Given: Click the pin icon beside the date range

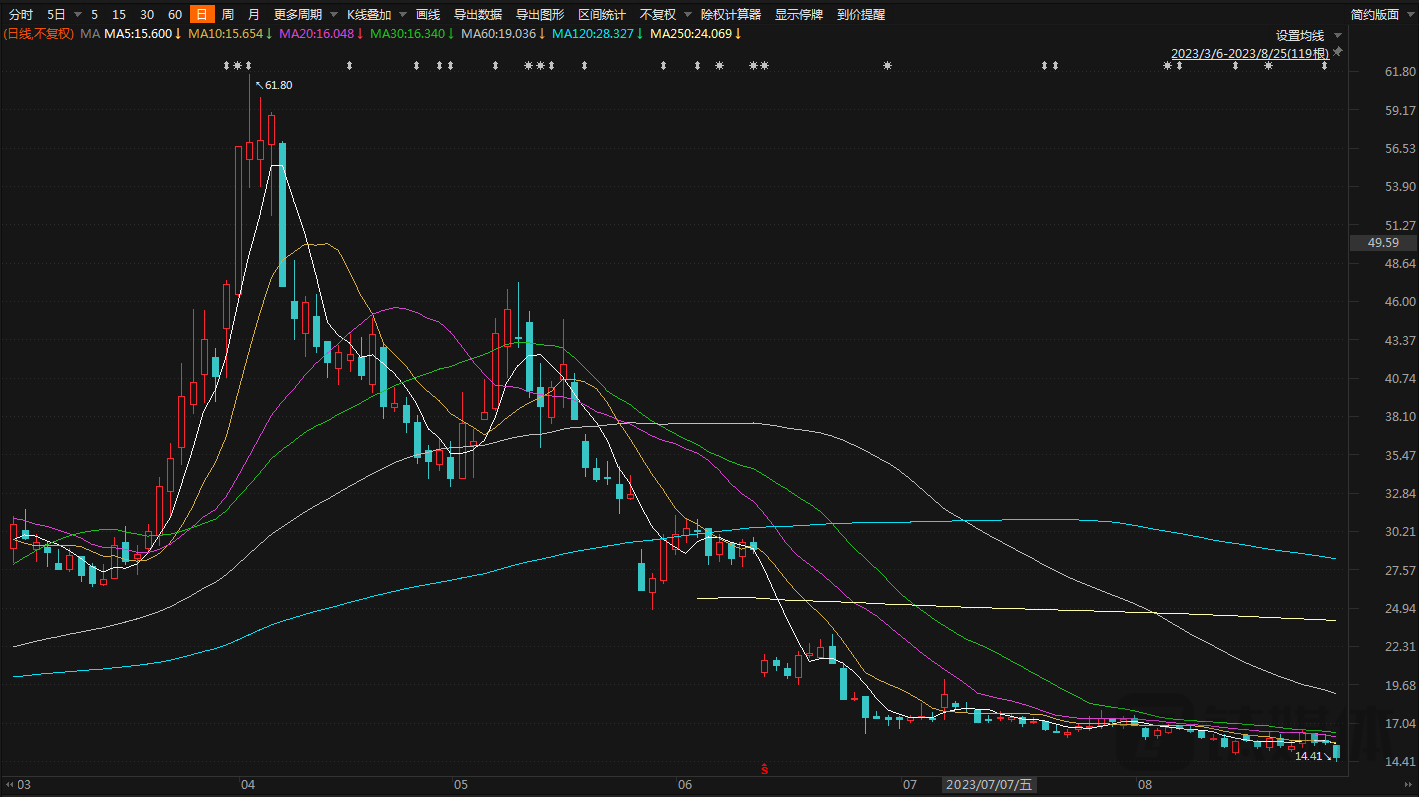Looking at the screenshot, I should coord(1338,51).
